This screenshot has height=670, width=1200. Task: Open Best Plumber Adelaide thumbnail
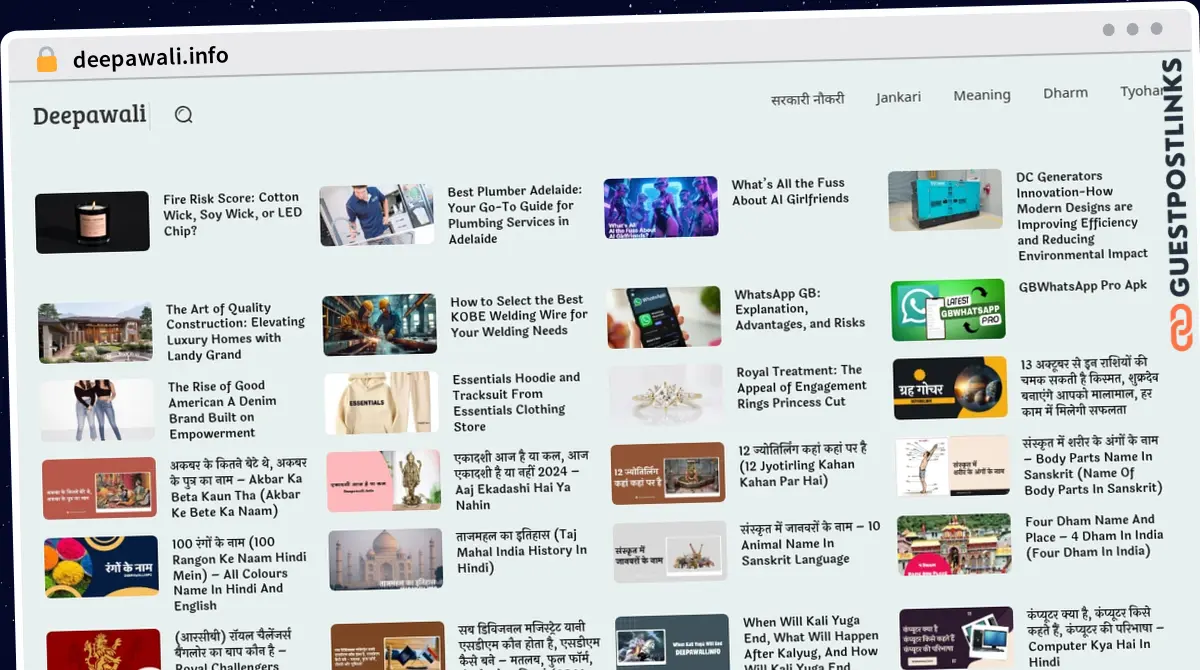pos(377,214)
